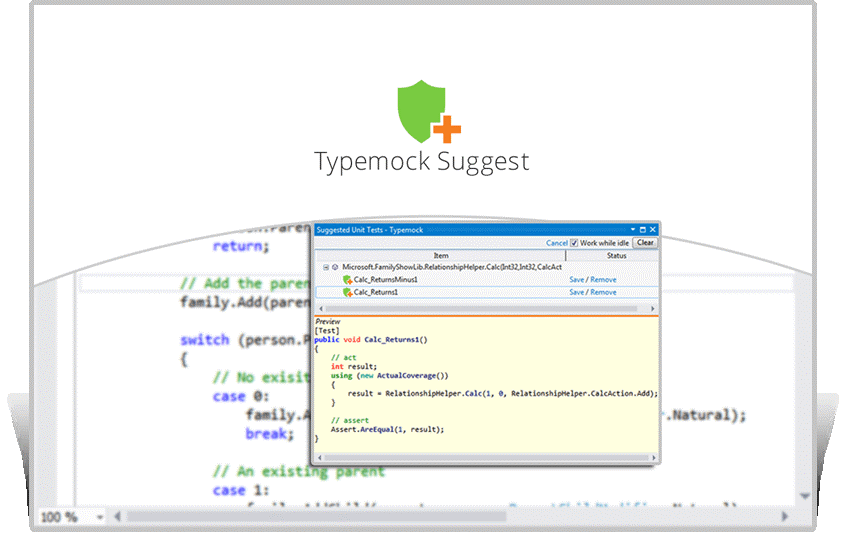848x538 pixels.
Task: Remove the Calc_Returns1 suggested test
Action: [603, 292]
